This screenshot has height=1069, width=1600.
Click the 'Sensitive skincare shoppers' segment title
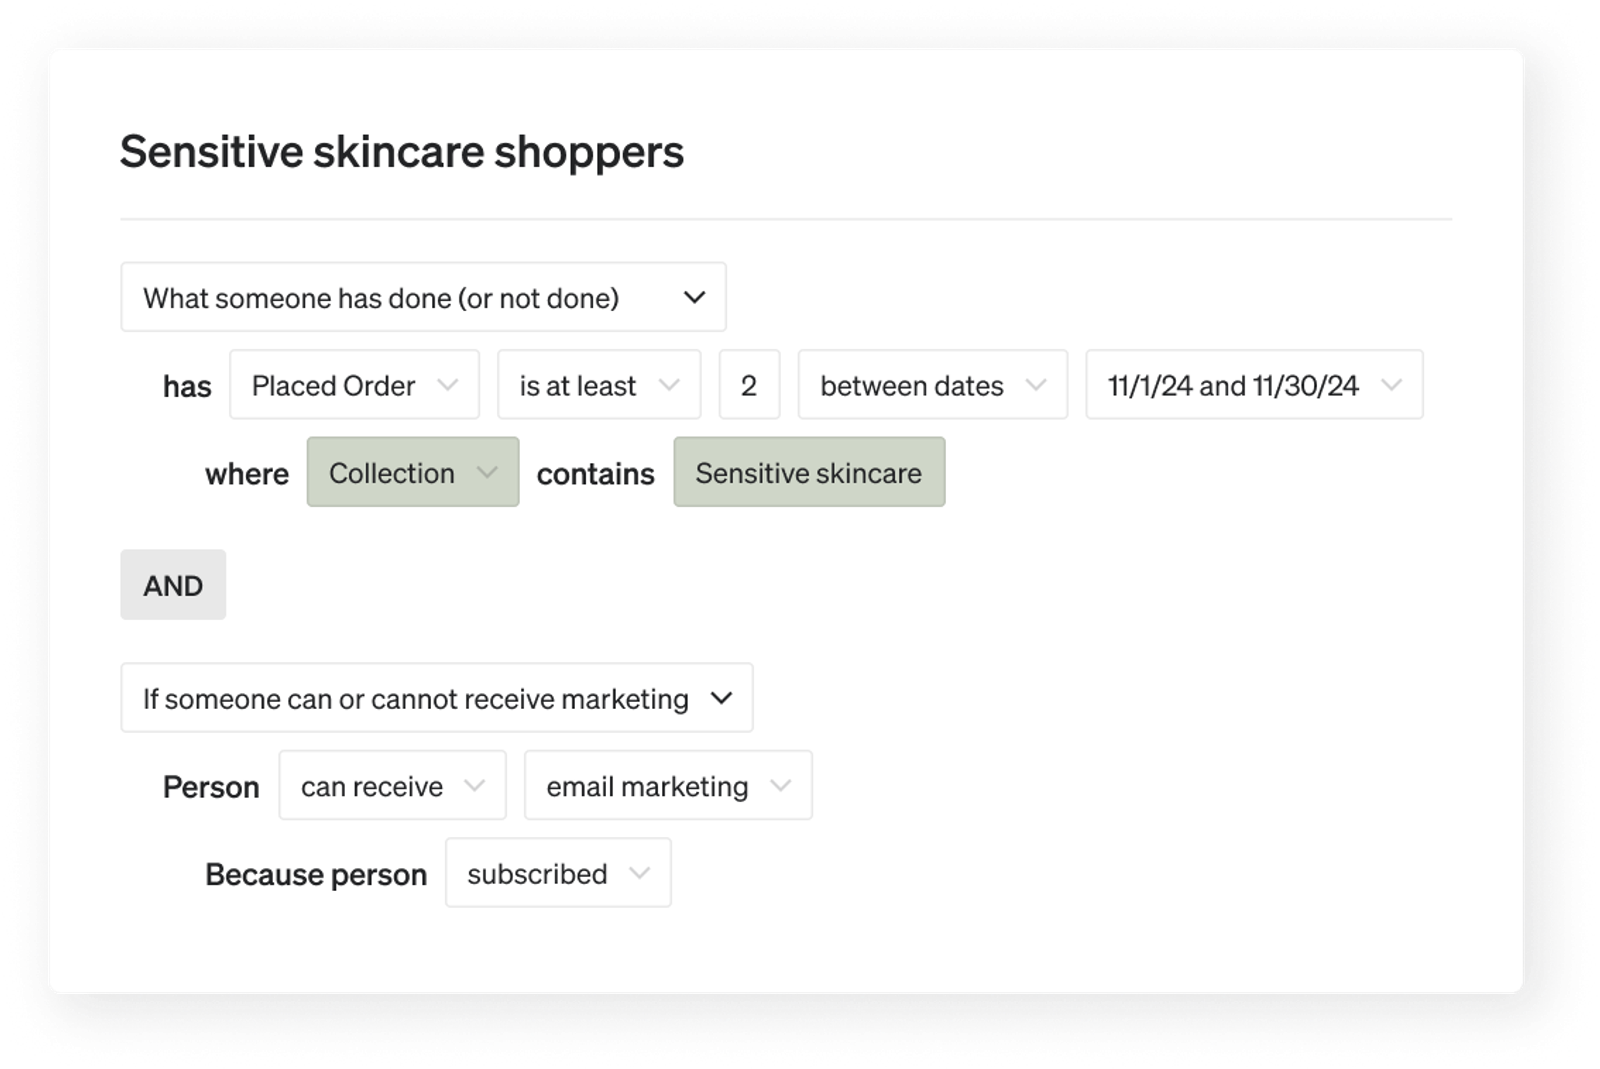(402, 152)
